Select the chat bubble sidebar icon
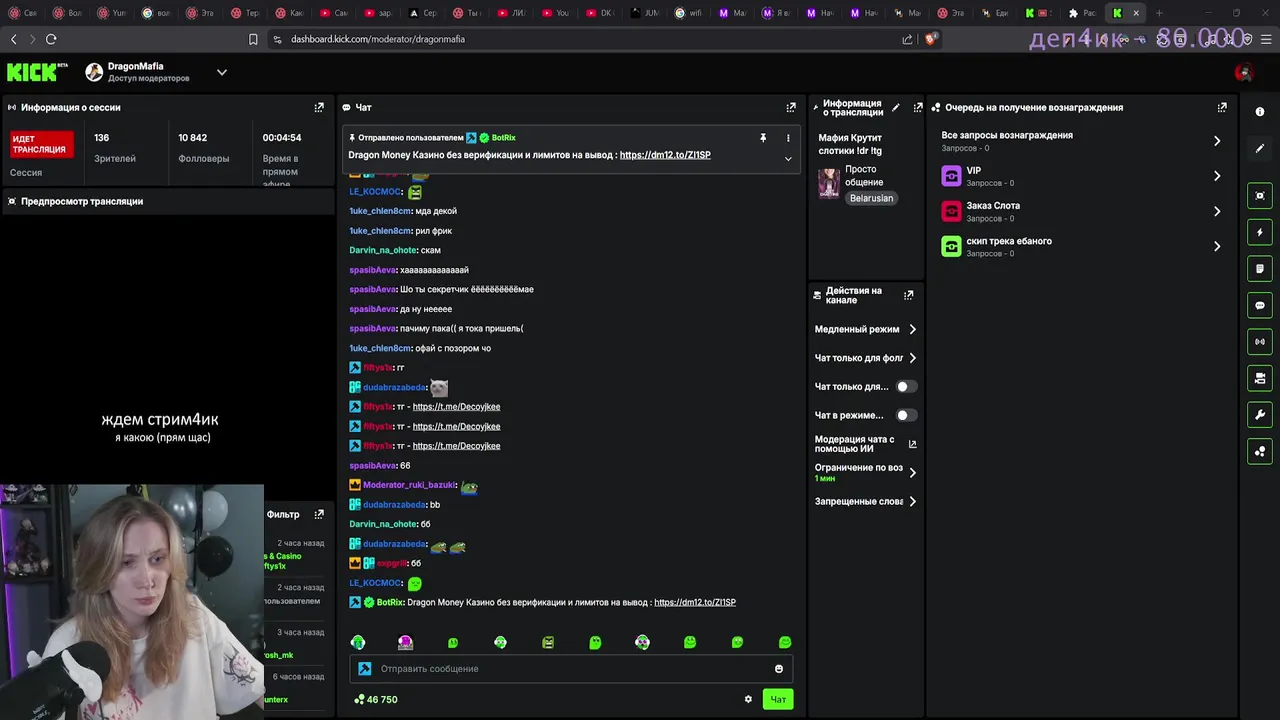Screen dimensions: 1280x720 click(x=1260, y=305)
